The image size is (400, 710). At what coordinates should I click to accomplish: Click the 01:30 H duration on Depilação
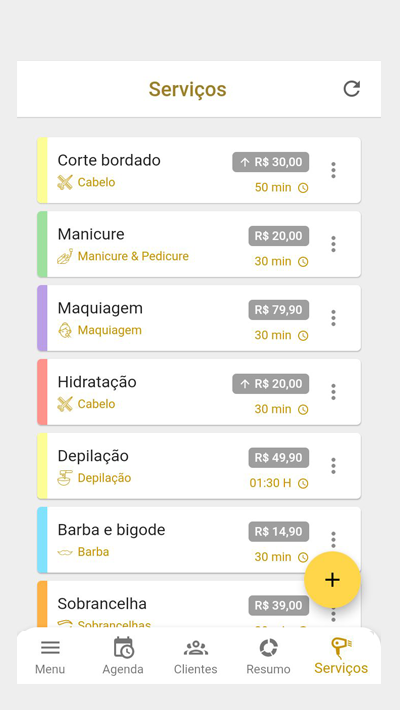click(270, 483)
